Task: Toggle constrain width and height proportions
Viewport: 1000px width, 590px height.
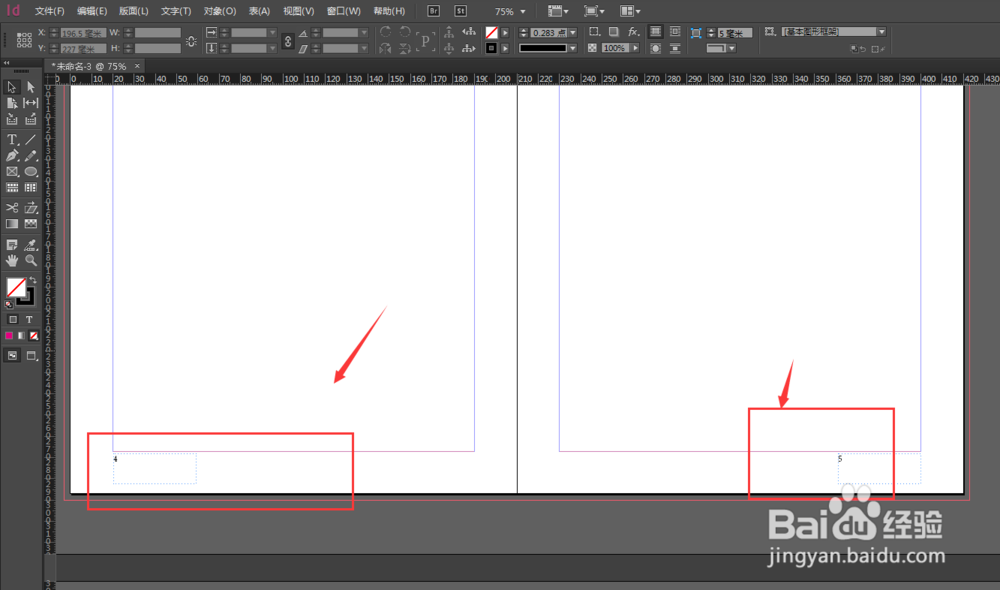Action: [191, 41]
